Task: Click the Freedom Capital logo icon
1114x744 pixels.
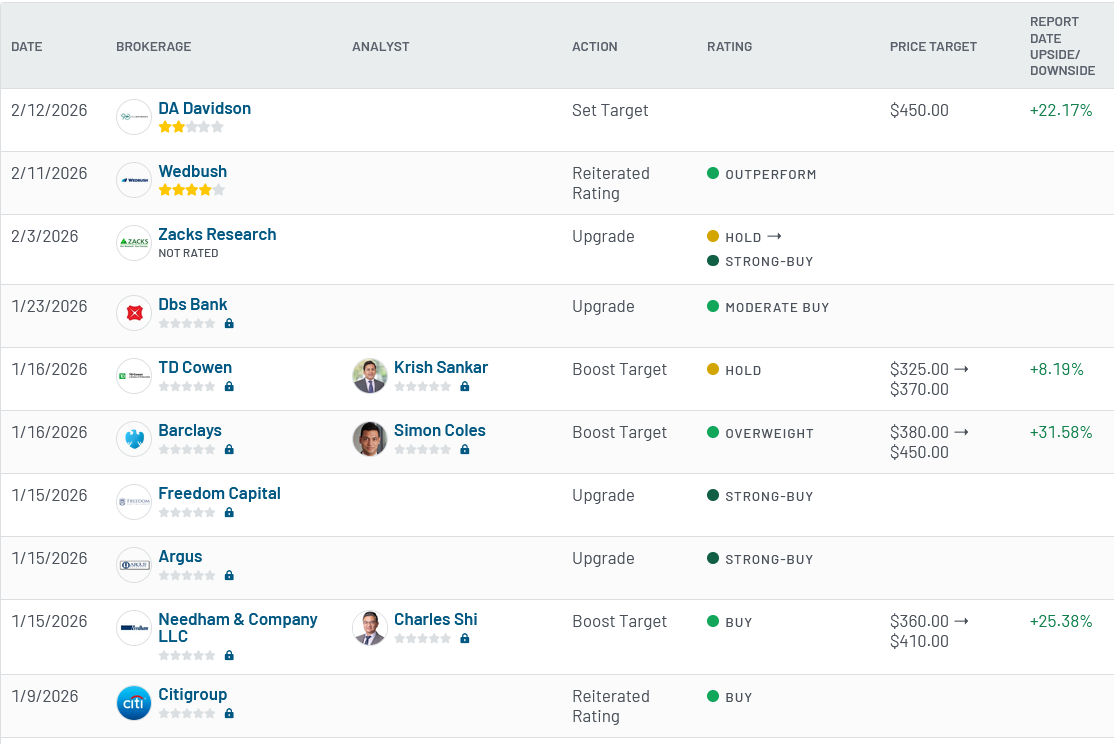Action: tap(134, 502)
